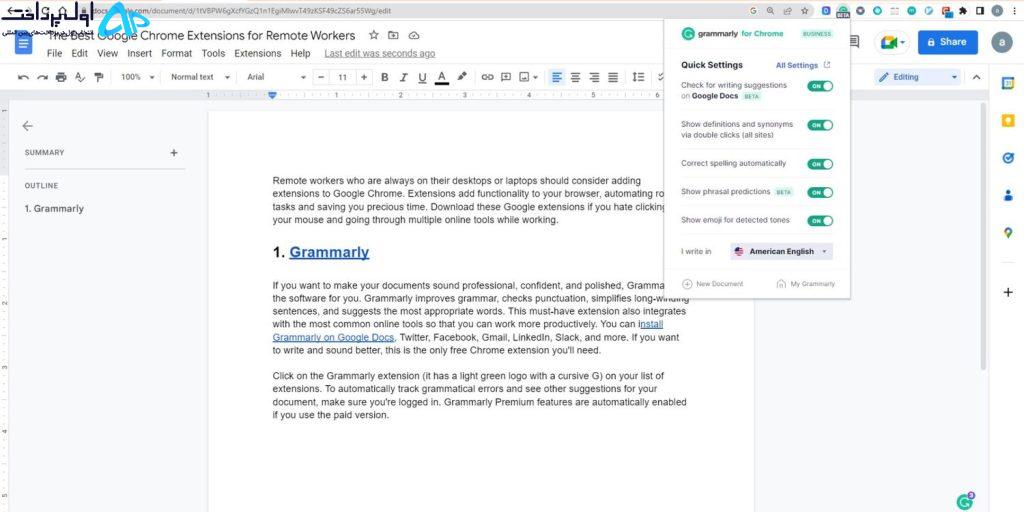Open the Edit menu
Screen dimensions: 1024x512
[80, 54]
